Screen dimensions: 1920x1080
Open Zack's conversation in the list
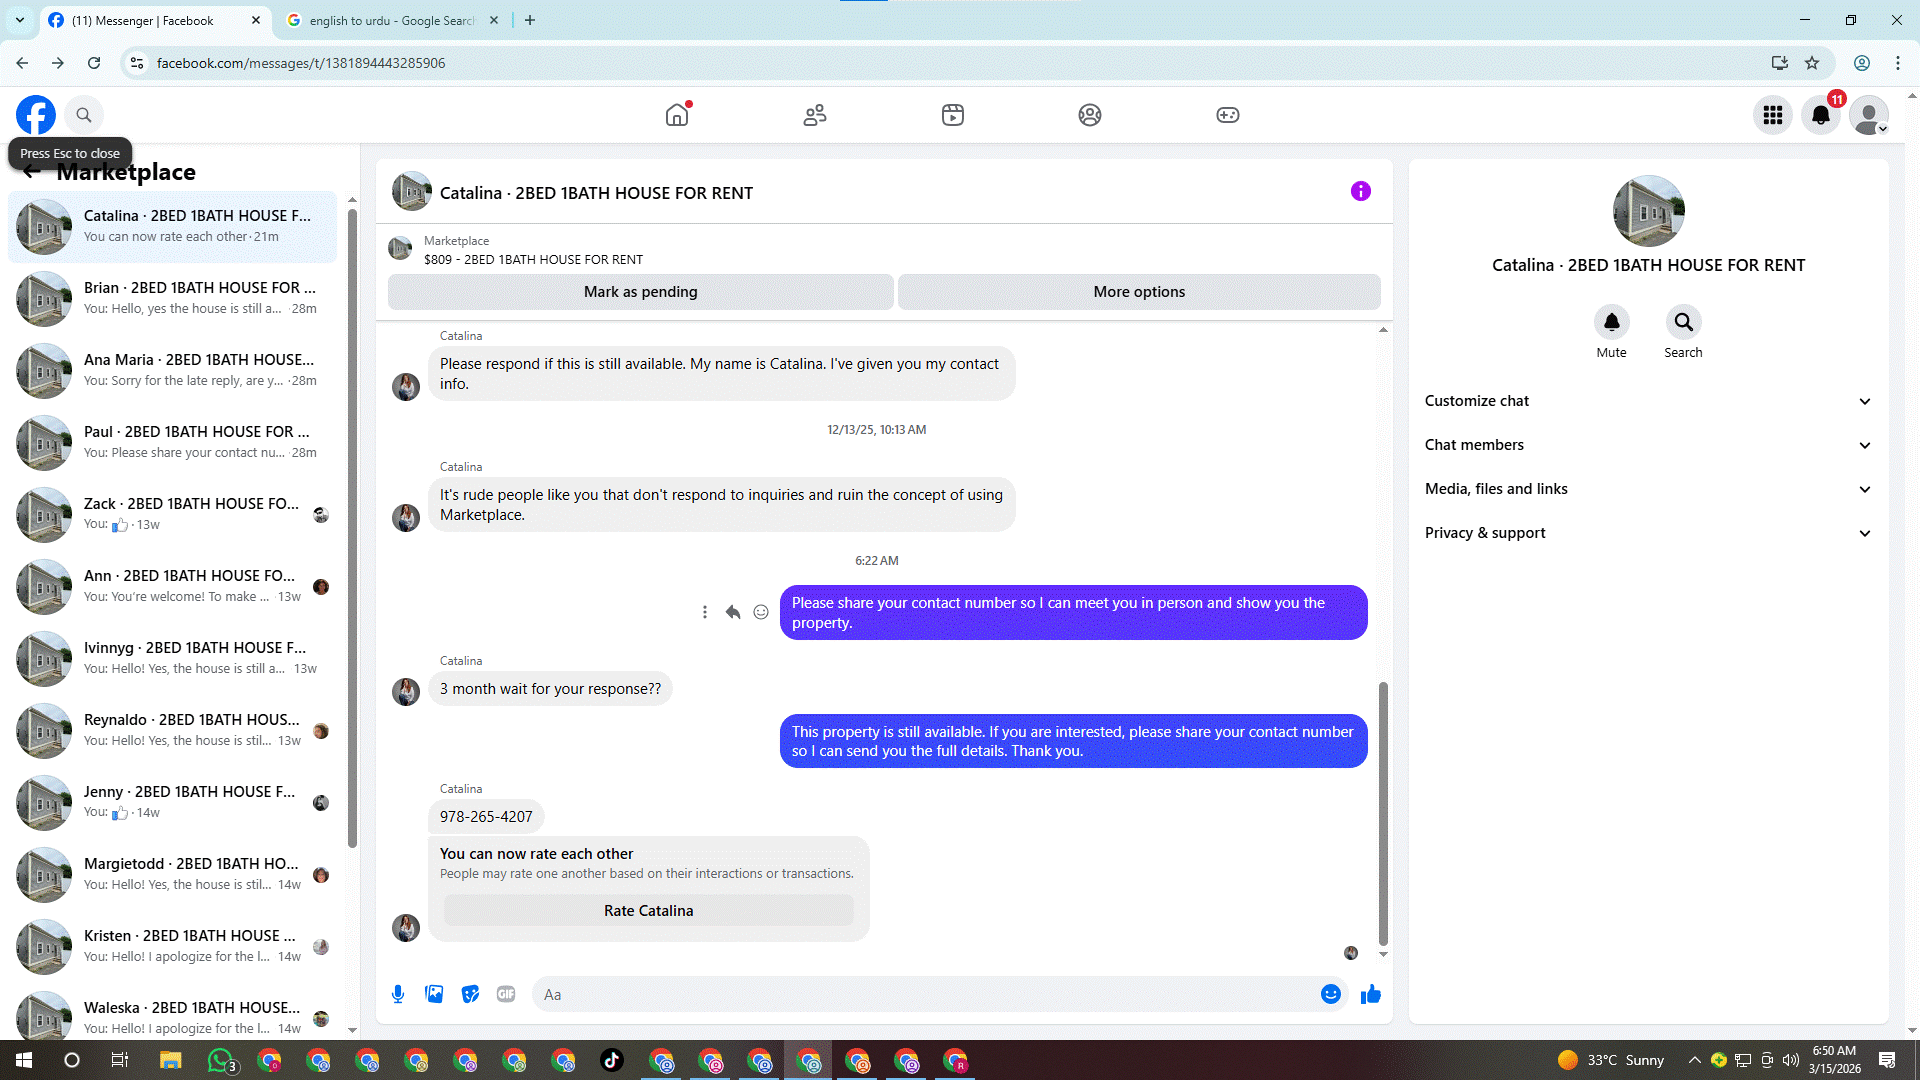tap(173, 514)
